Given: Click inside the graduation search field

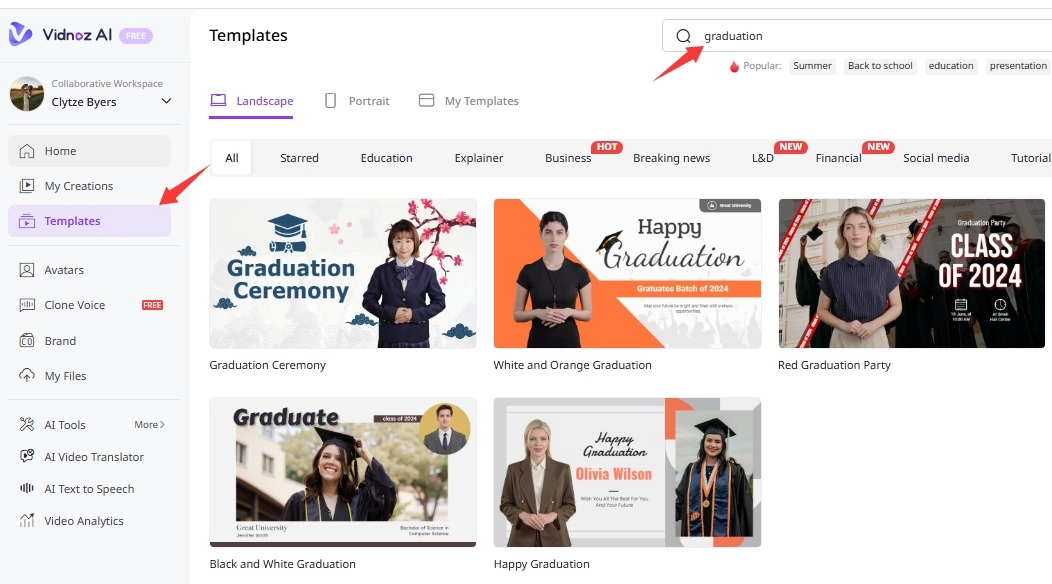Looking at the screenshot, I should click(x=760, y=35).
